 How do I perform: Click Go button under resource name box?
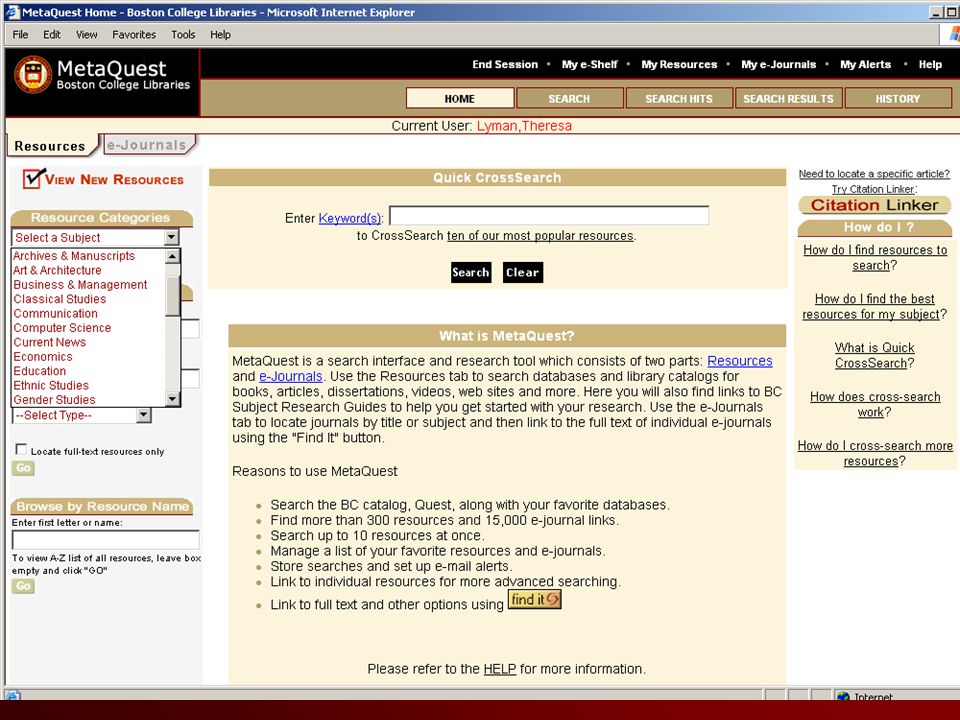[x=23, y=586]
